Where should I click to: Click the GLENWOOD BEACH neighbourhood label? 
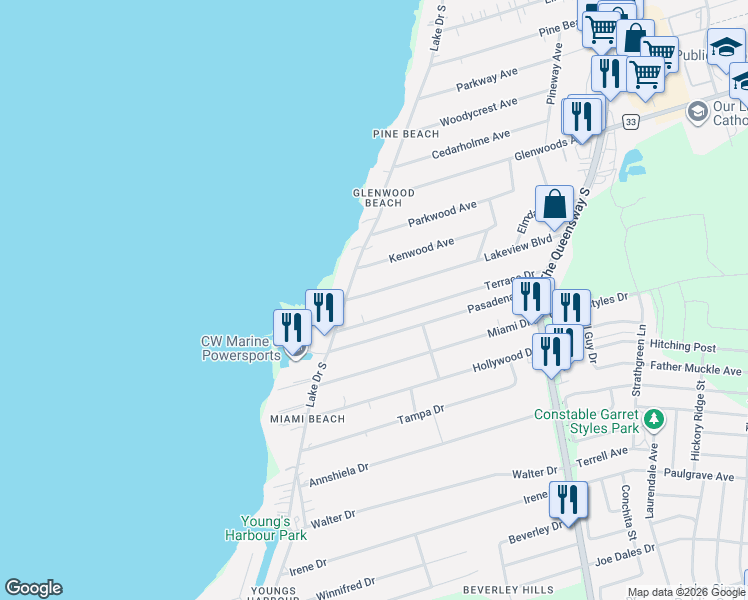point(384,198)
